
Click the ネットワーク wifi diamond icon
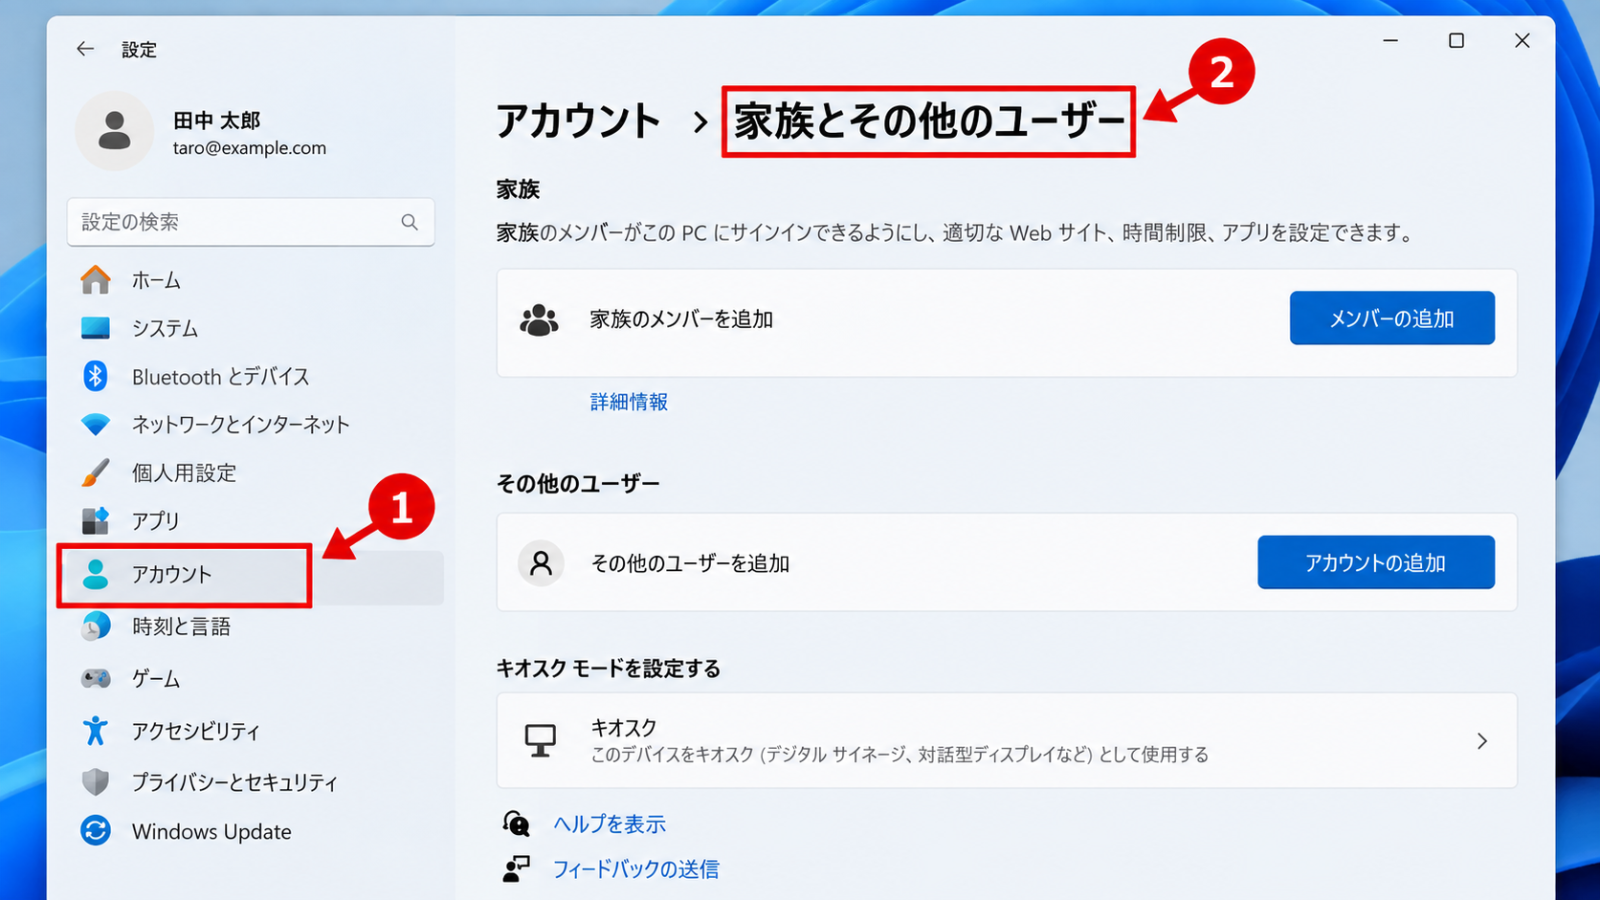click(x=96, y=424)
